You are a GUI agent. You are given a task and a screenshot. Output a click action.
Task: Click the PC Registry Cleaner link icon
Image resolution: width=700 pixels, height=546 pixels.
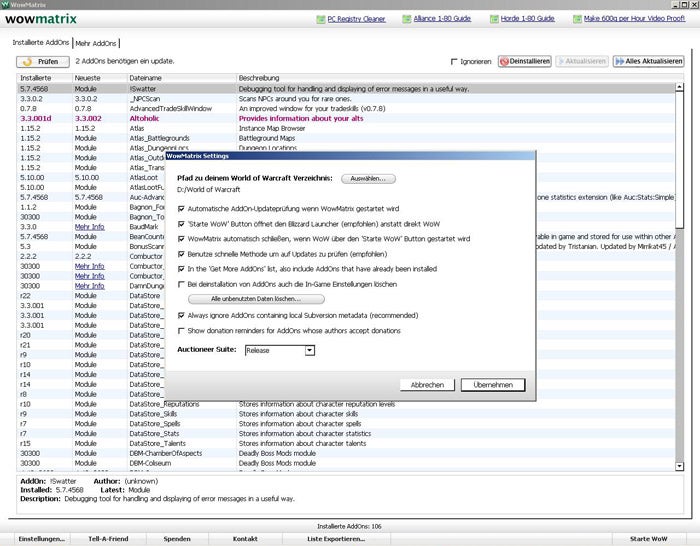point(321,19)
